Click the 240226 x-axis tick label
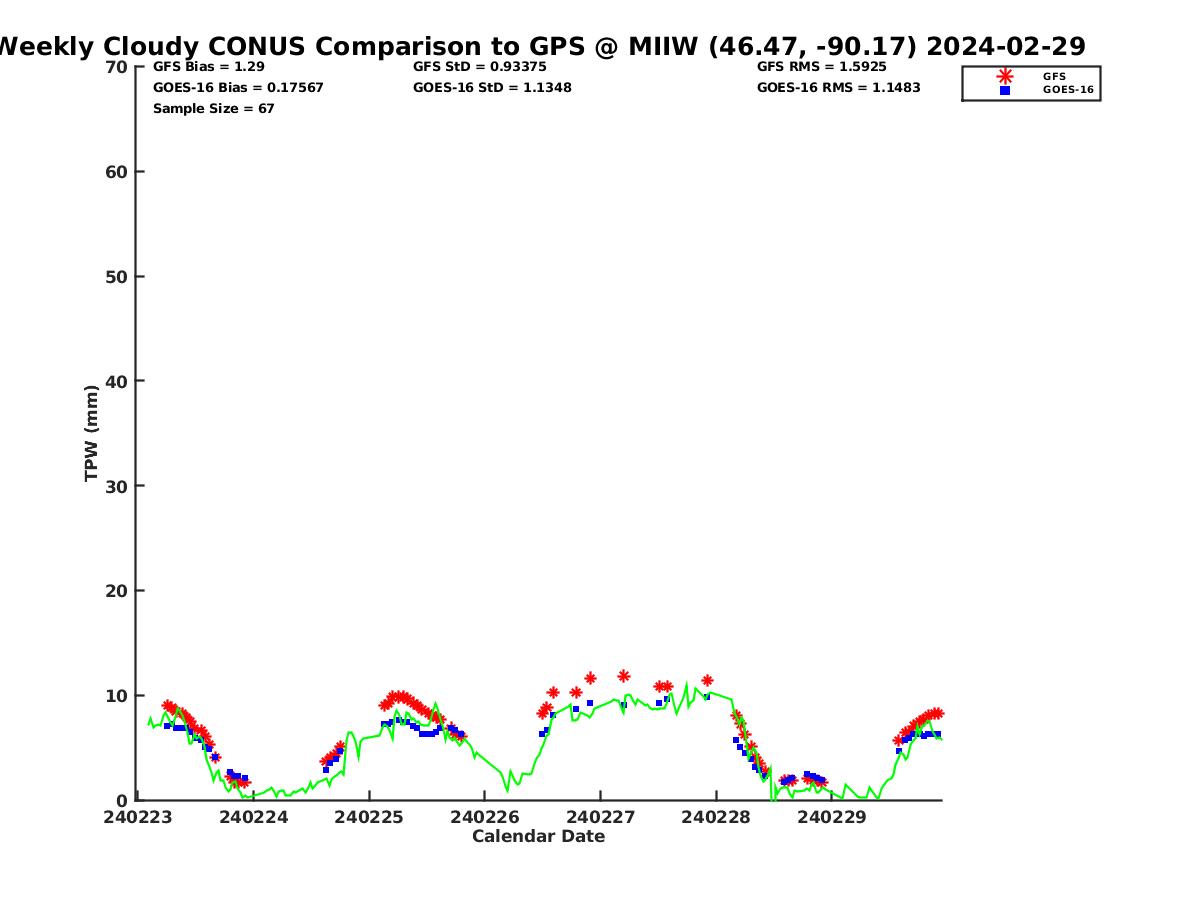 [x=485, y=817]
